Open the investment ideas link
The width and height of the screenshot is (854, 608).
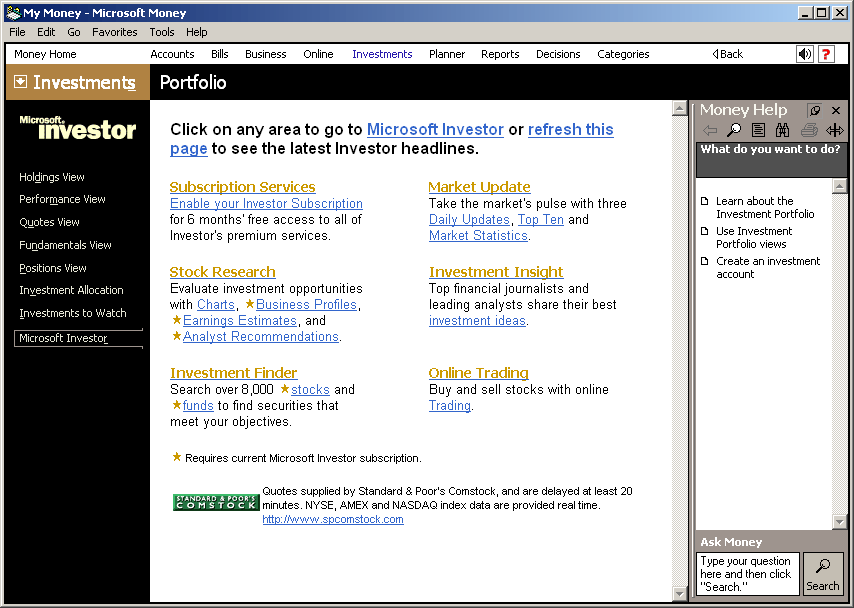tap(477, 321)
